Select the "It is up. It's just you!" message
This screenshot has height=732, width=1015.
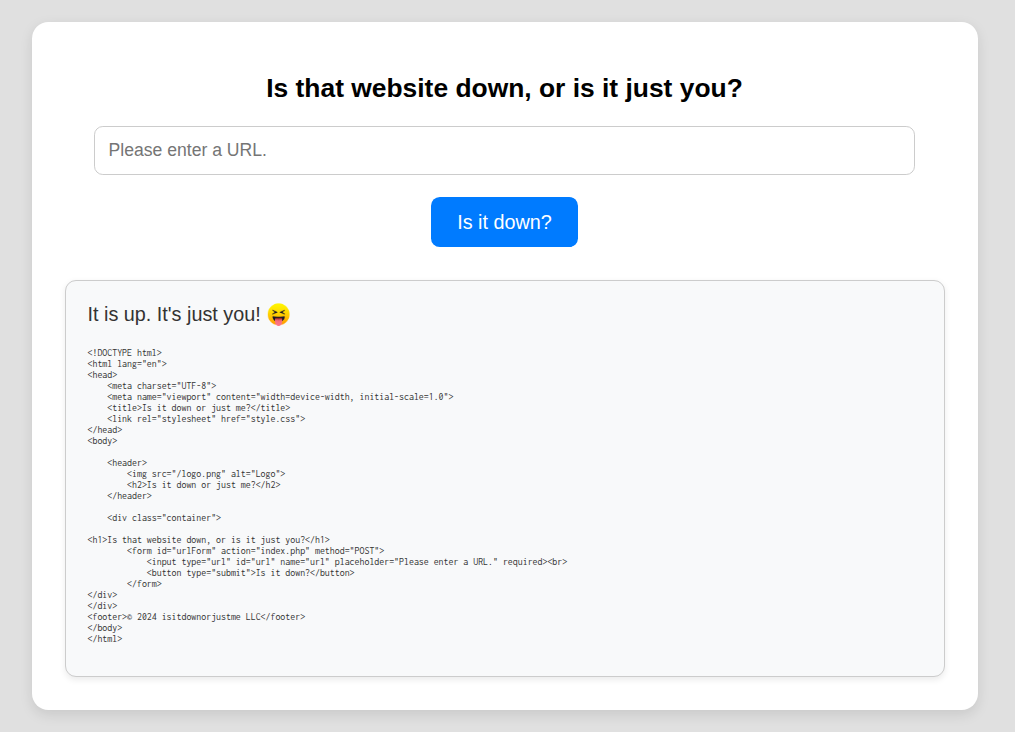click(x=174, y=315)
